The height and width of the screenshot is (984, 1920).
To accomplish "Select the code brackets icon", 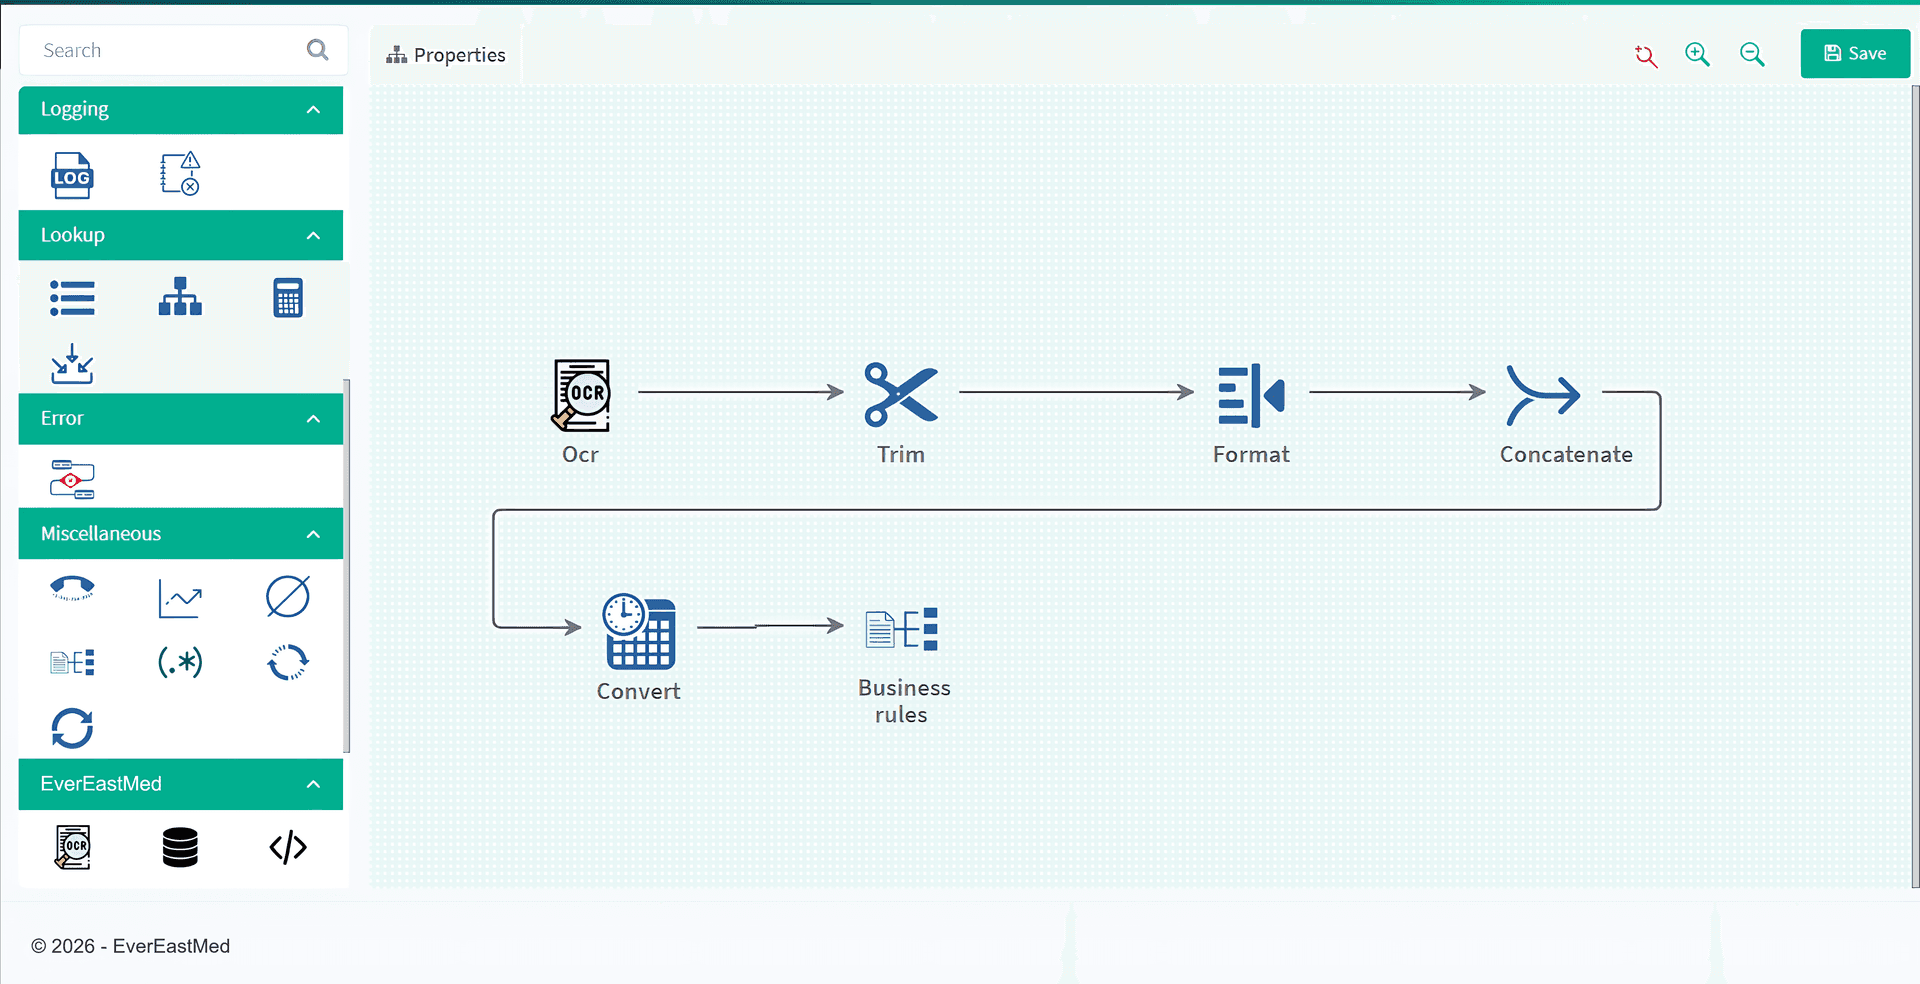I will tap(288, 847).
